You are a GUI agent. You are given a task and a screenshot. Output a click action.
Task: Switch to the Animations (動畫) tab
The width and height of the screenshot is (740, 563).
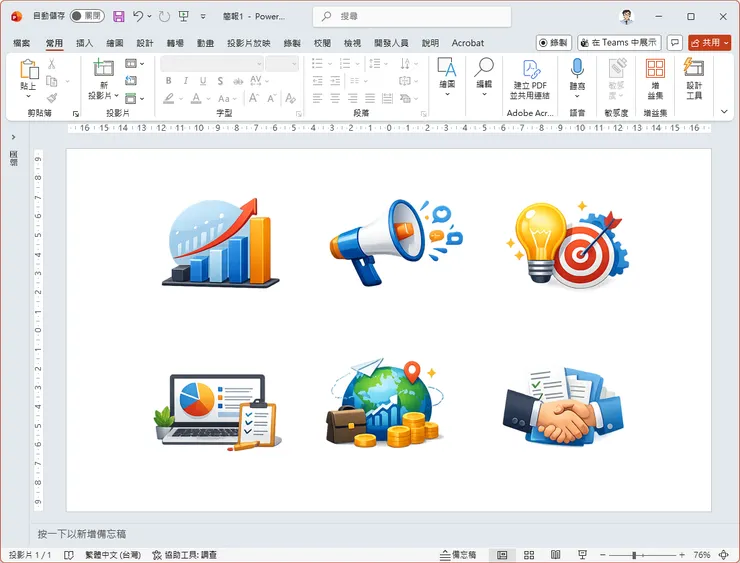[x=205, y=43]
